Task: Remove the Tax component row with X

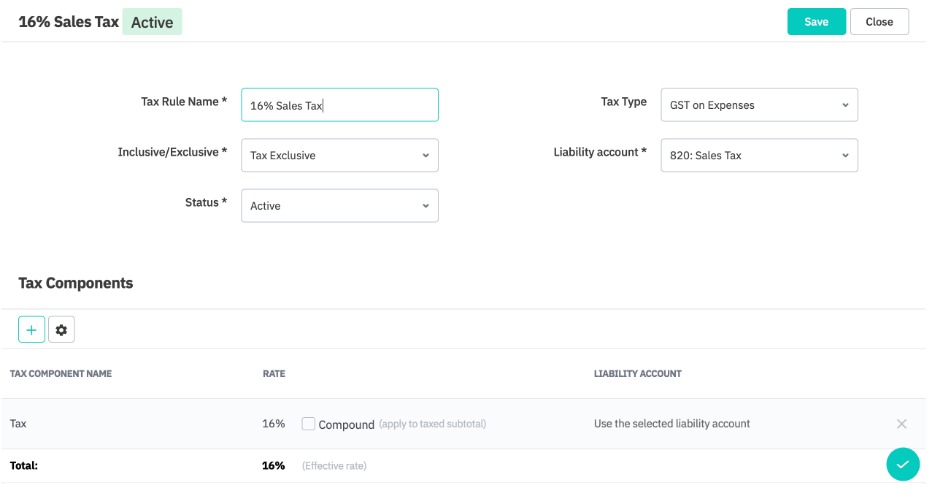Action: tap(901, 424)
